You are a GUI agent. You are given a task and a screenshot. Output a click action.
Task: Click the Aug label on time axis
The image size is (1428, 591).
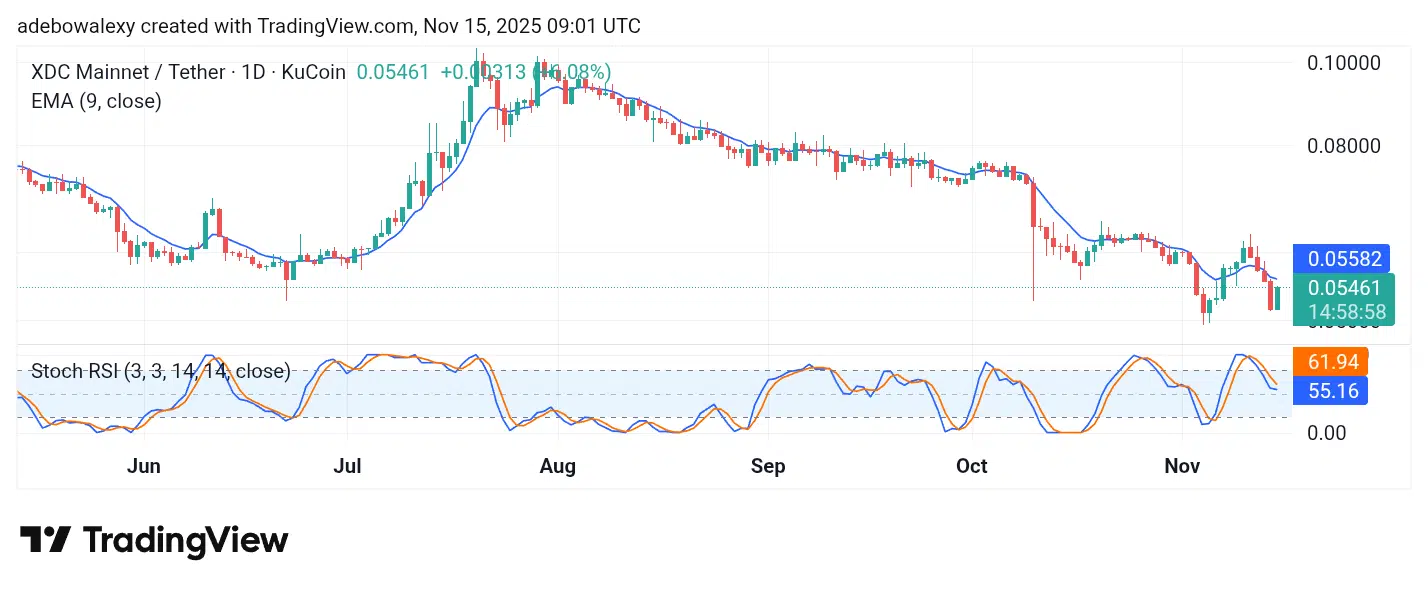tap(557, 467)
